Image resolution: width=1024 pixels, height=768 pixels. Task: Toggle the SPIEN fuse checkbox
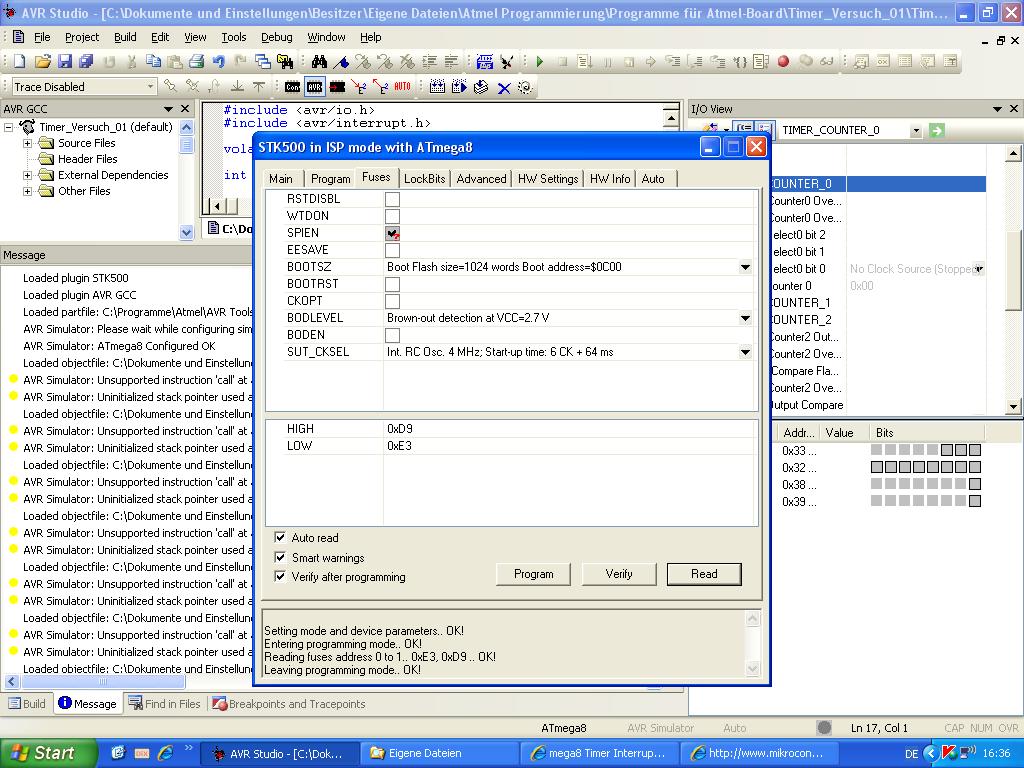[x=392, y=233]
